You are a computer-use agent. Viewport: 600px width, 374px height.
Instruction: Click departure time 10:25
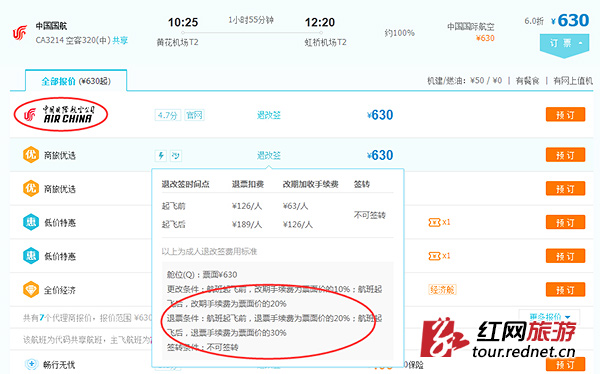point(183,23)
